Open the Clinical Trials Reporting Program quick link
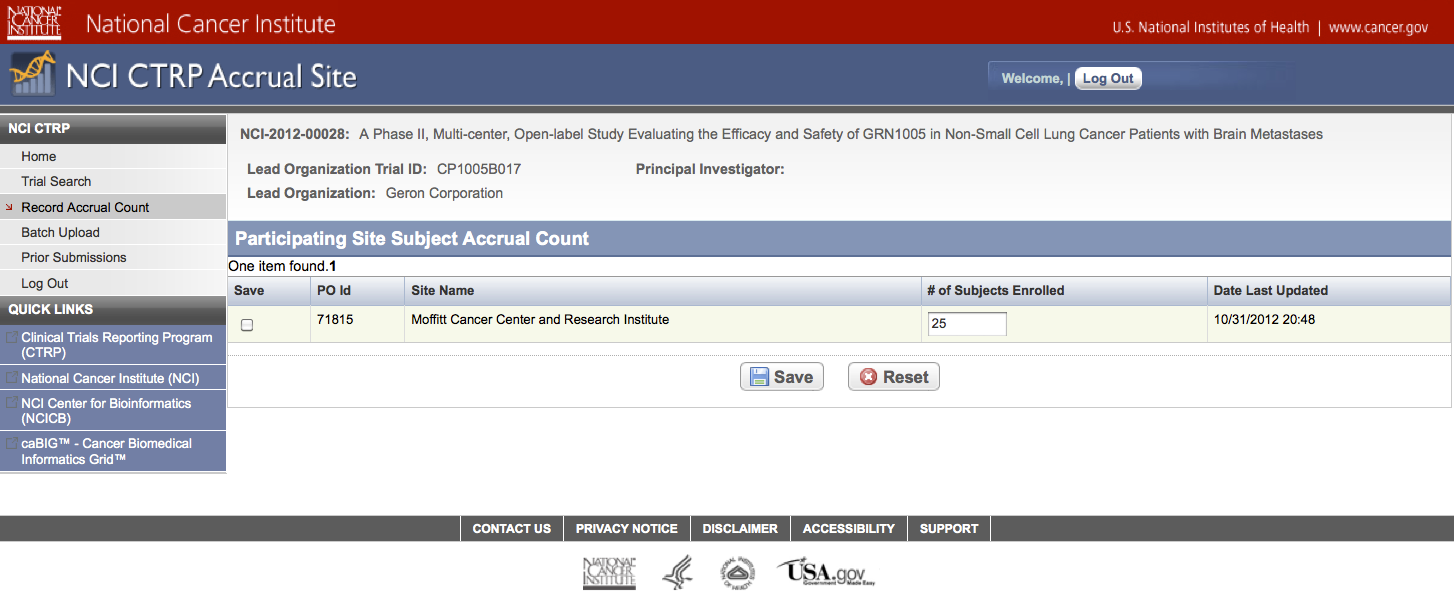 (x=116, y=345)
